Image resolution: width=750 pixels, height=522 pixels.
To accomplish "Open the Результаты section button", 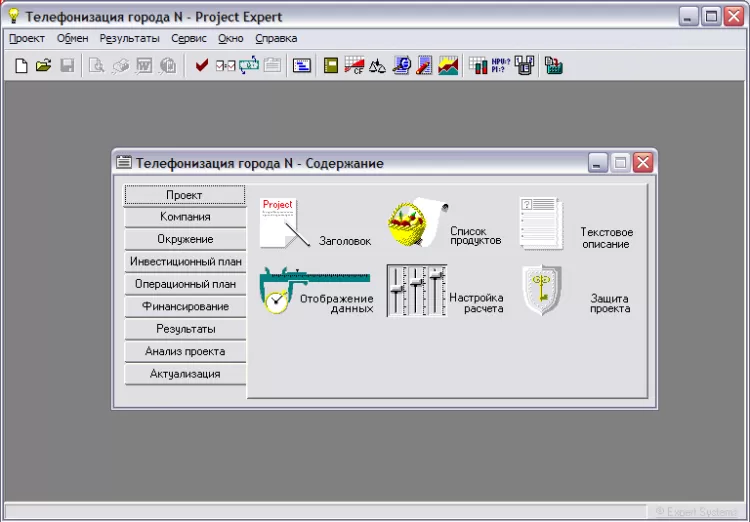I will (185, 329).
